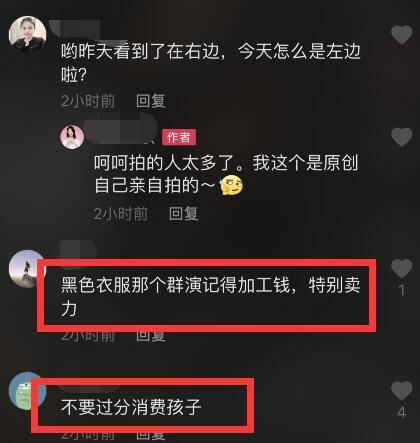Image resolution: width=420 pixels, height=443 pixels.
Task: Tap the first commenter's blurred username
Action: 83,30
